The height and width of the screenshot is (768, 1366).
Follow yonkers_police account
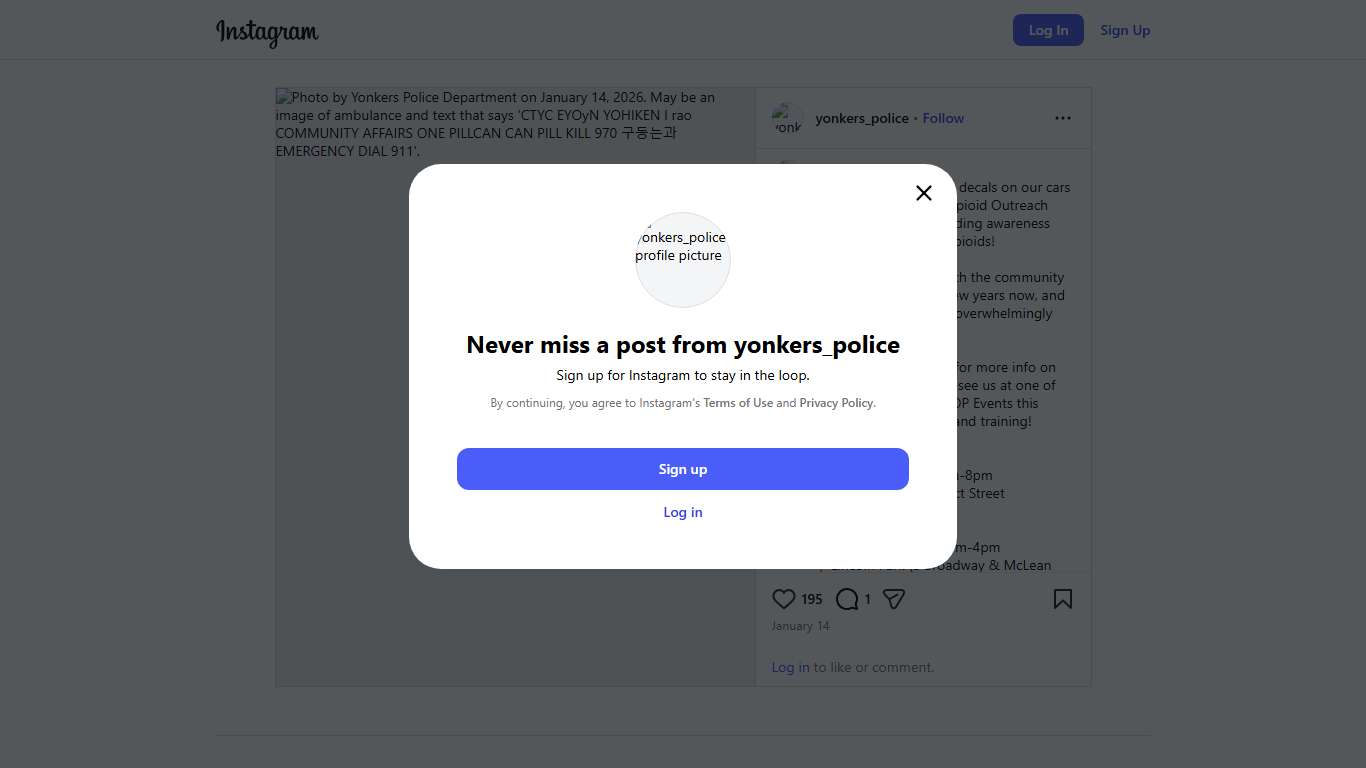(x=943, y=118)
